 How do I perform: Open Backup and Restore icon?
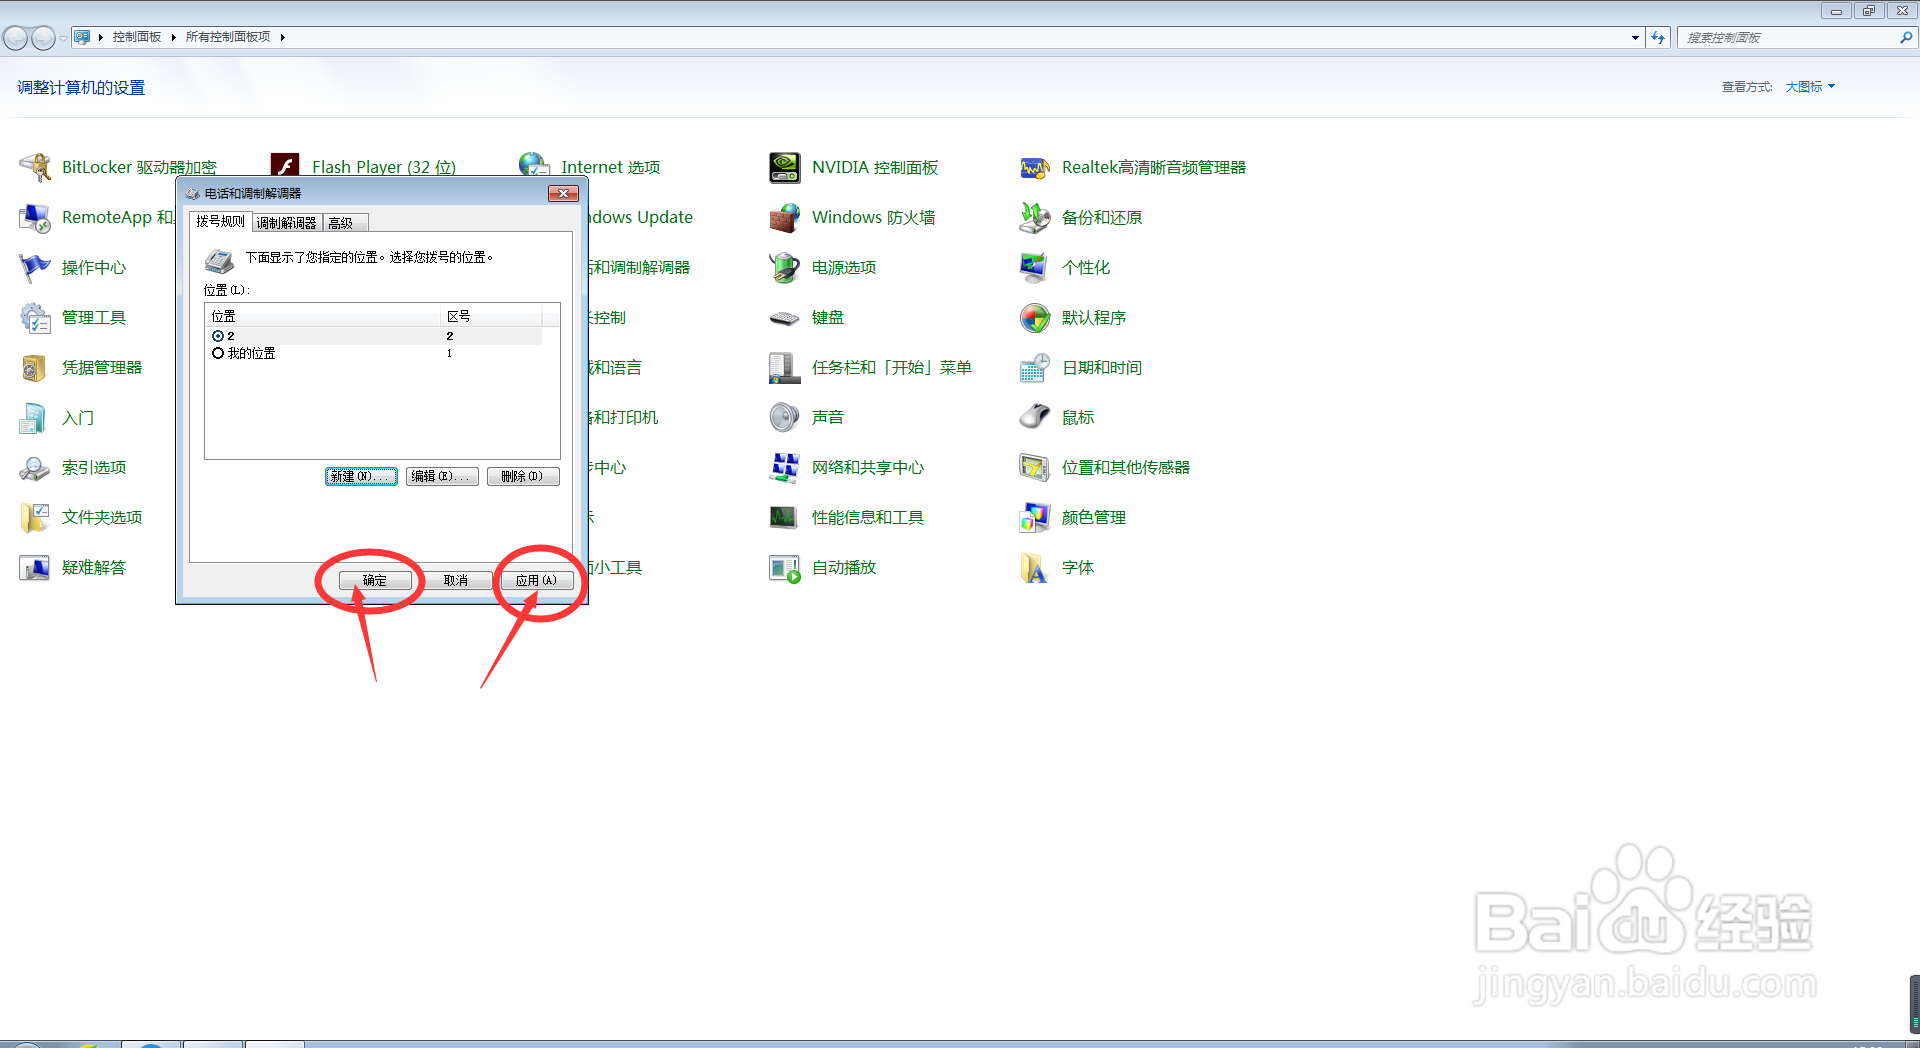1035,217
